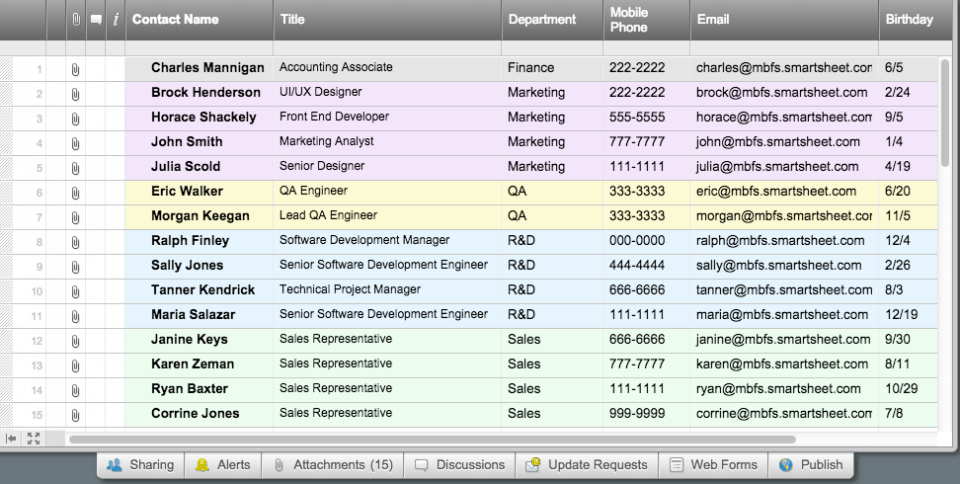Click the Discussions column header comment icon
Viewport: 960px width, 484px height.
pyautogui.click(x=96, y=20)
